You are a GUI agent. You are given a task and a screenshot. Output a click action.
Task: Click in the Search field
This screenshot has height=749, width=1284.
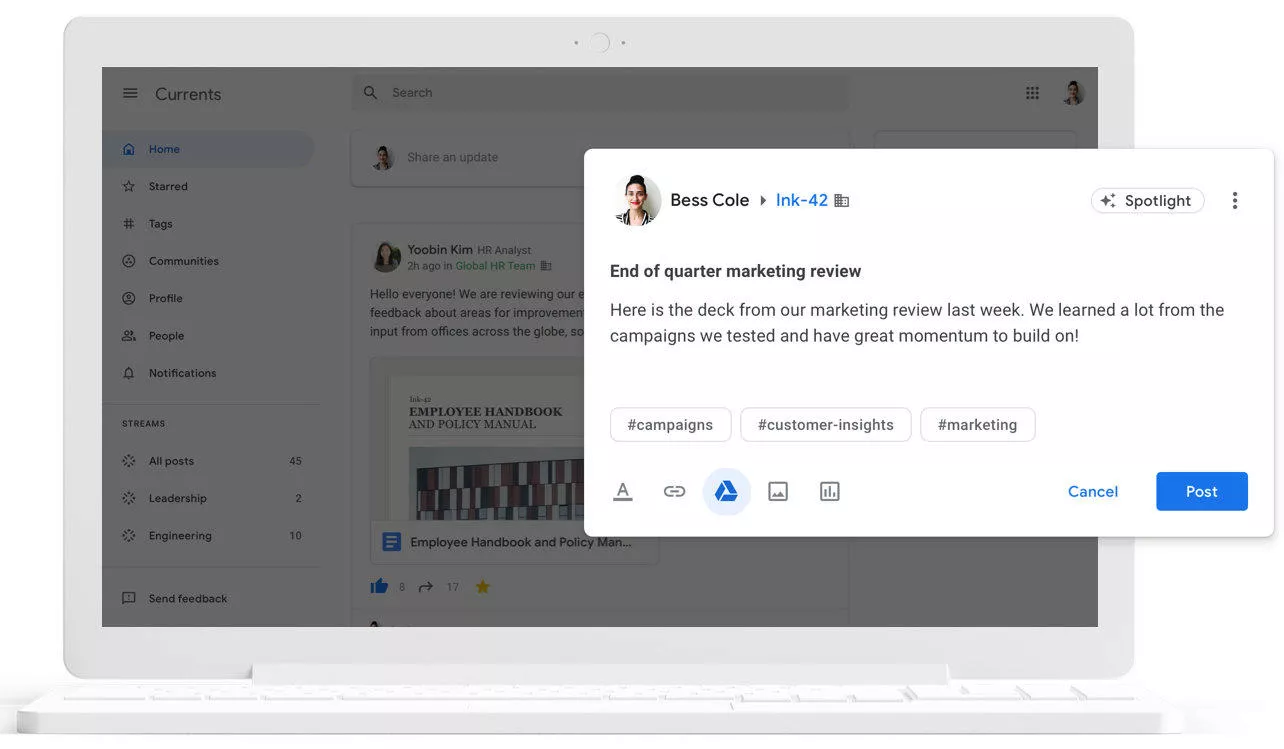[x=600, y=93]
